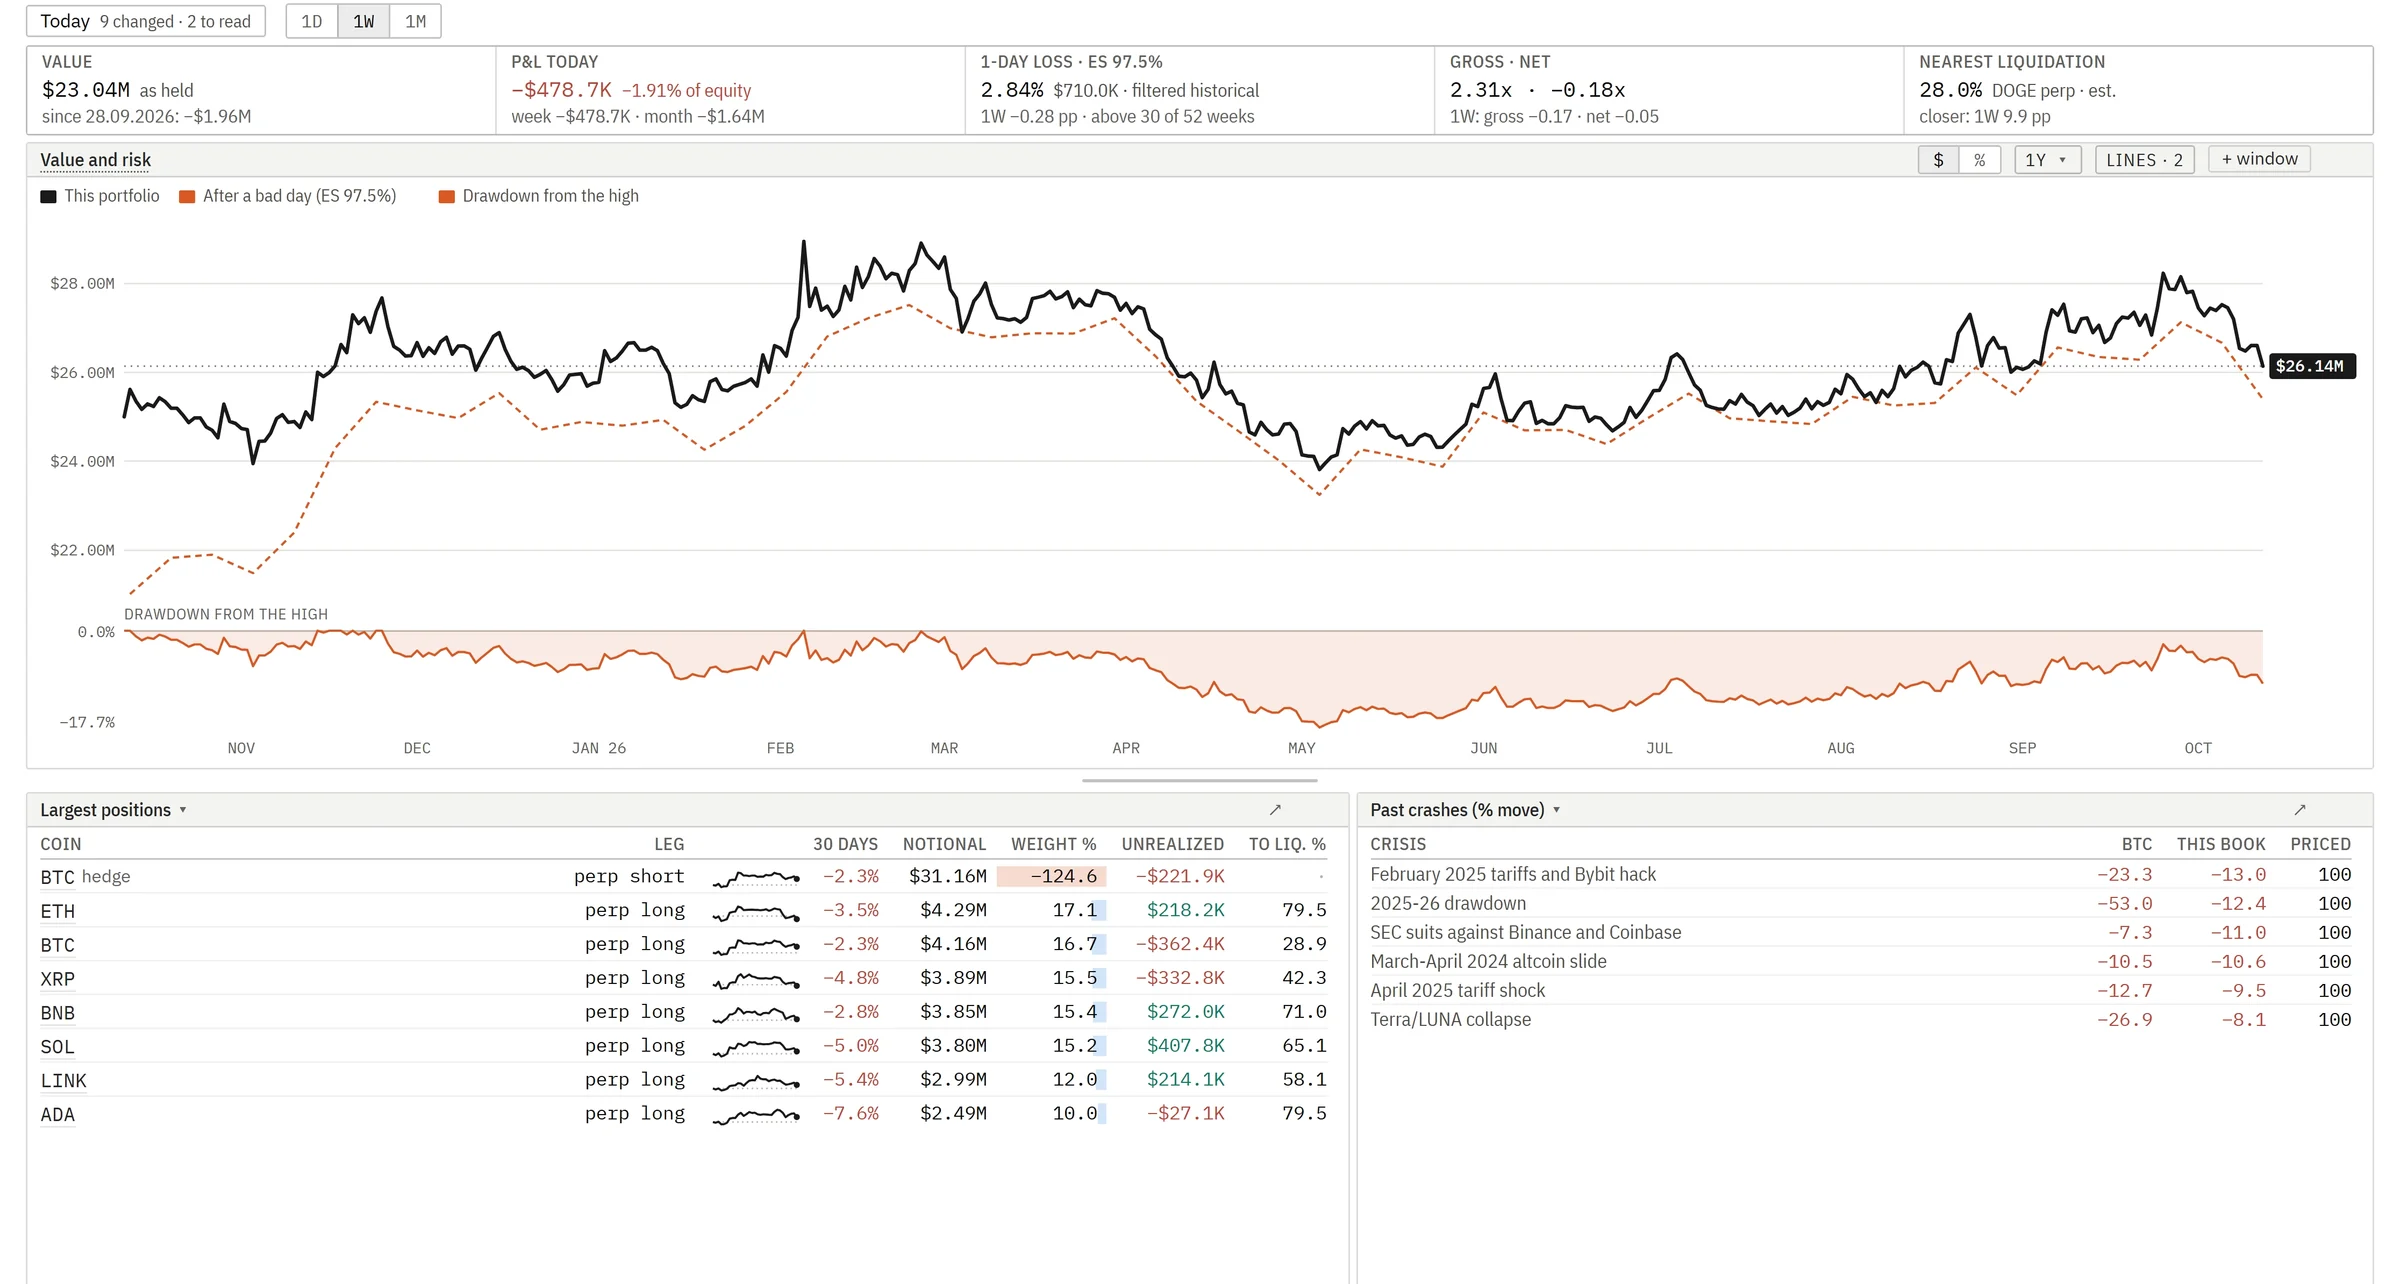Open the BNB coin link
This screenshot has height=1284, width=2400.
tap(58, 1013)
